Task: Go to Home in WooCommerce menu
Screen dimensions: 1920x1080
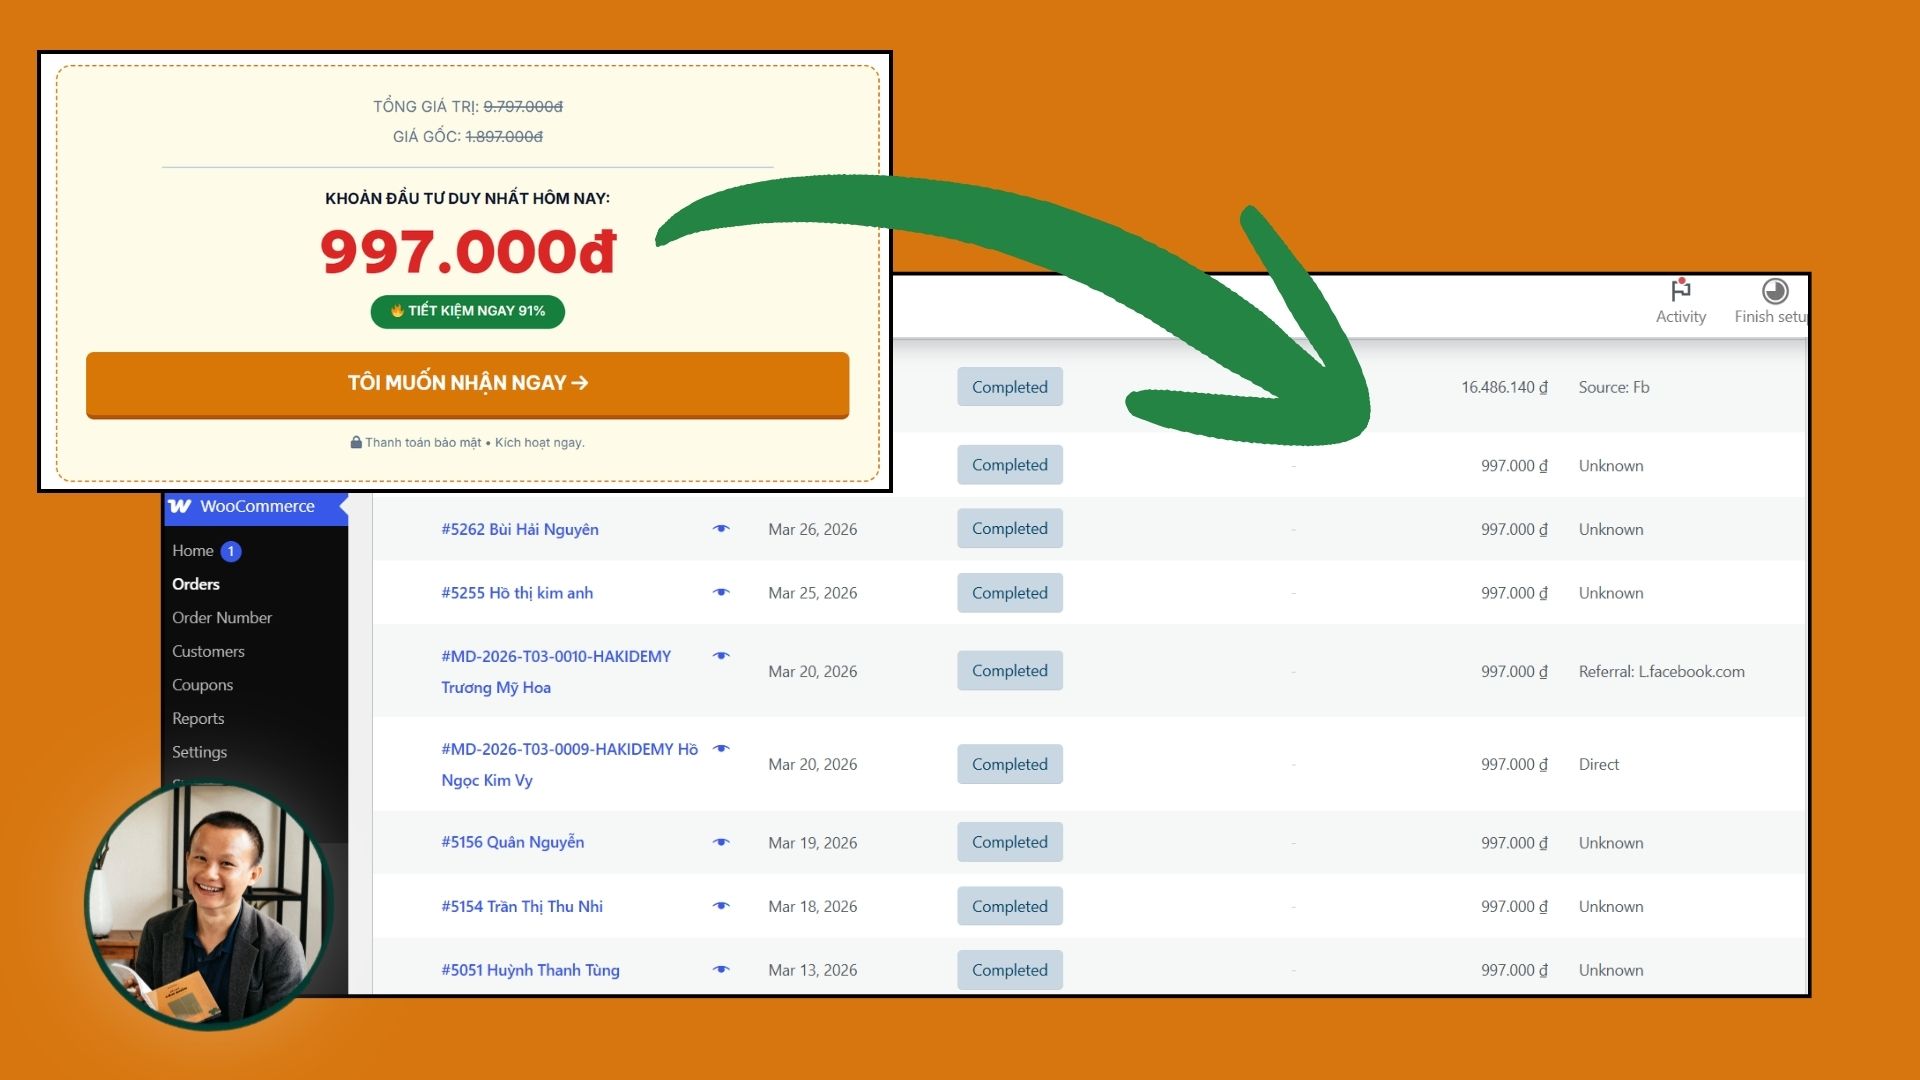Action: tap(193, 551)
